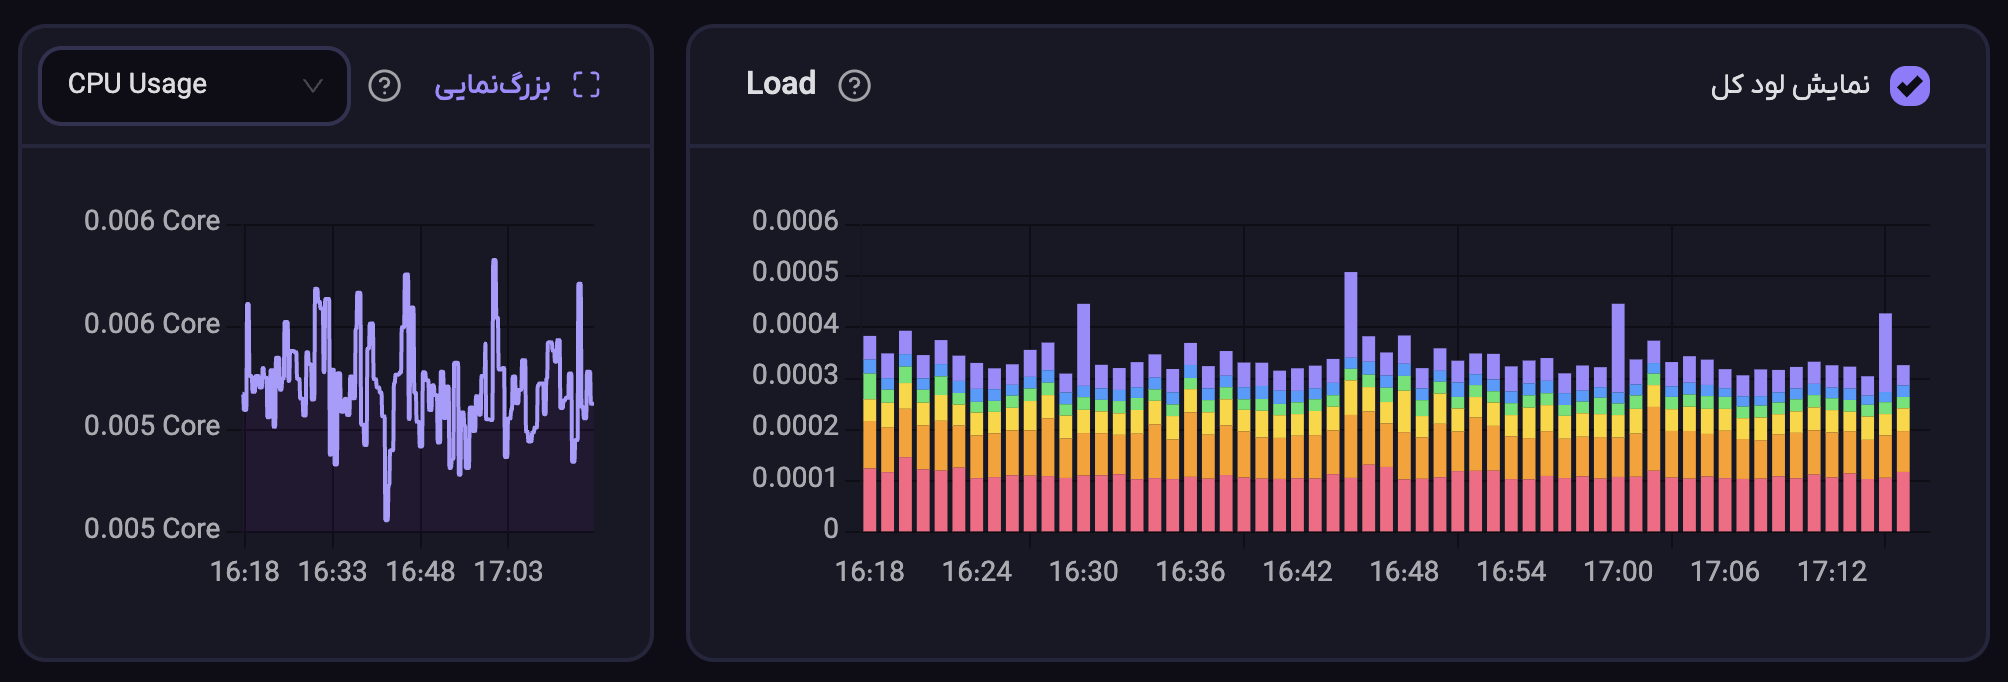The image size is (2008, 682).
Task: Uncheck the نمایش لود کل checkbox
Action: tap(1909, 86)
